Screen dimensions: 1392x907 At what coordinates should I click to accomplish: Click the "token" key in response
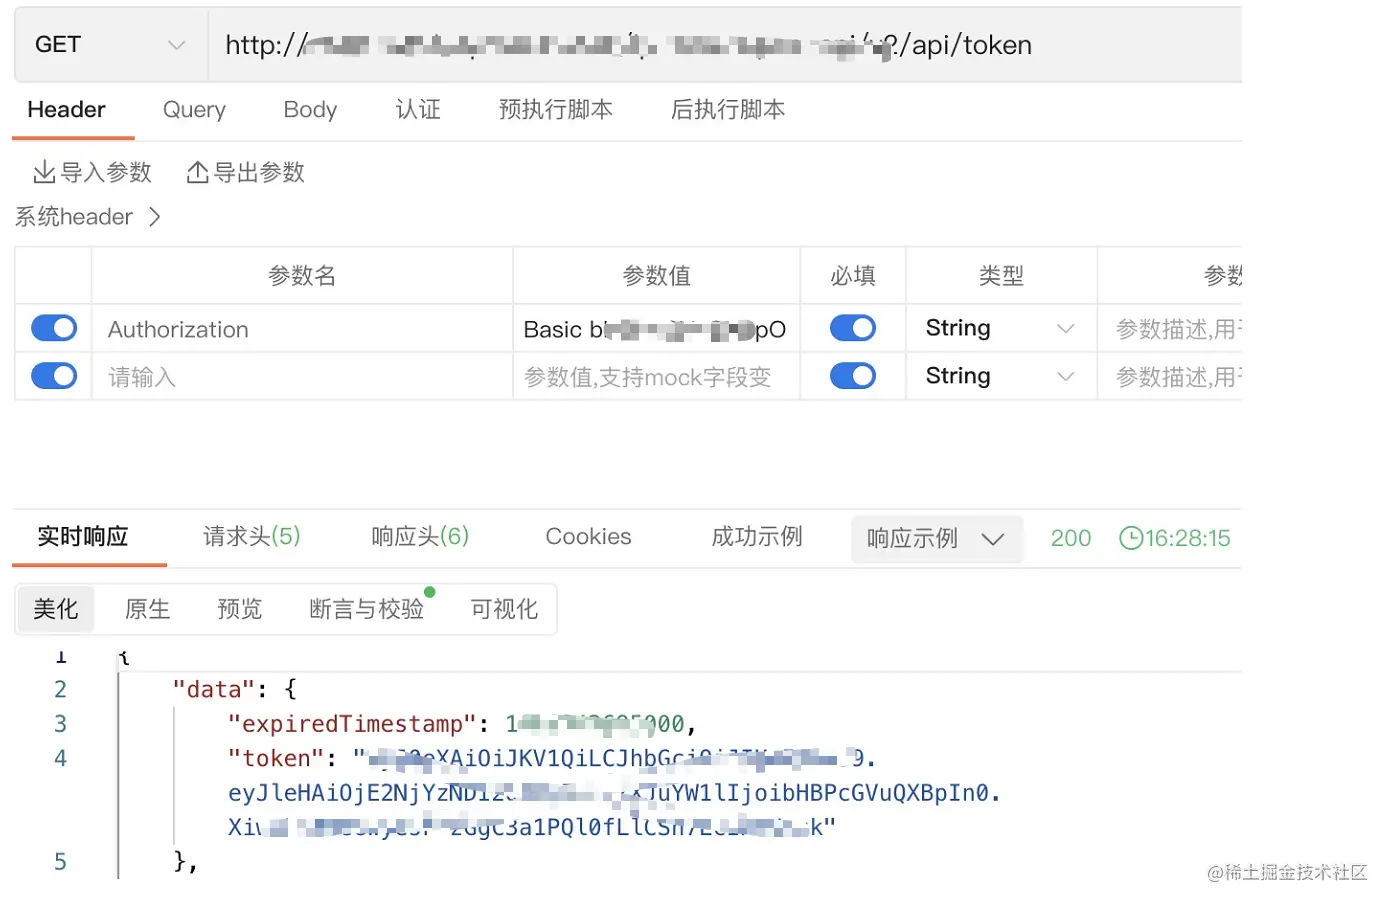pyautogui.click(x=275, y=759)
